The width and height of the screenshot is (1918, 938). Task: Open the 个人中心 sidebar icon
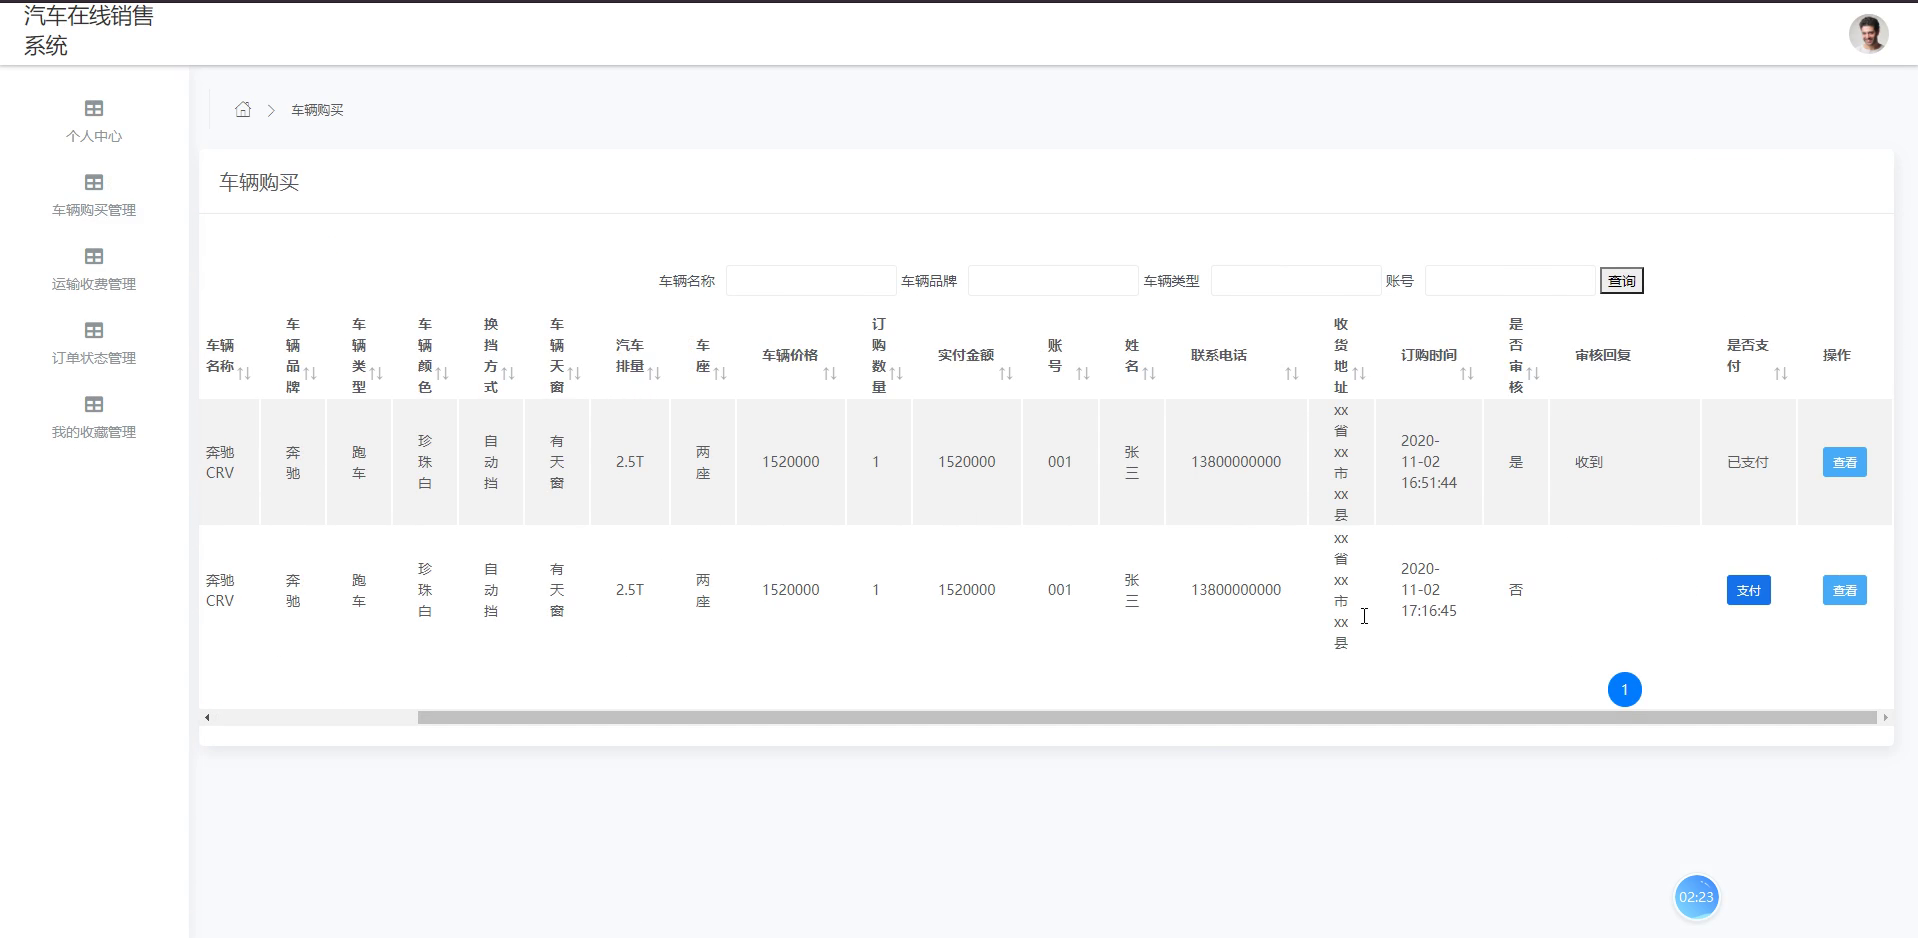pyautogui.click(x=94, y=108)
